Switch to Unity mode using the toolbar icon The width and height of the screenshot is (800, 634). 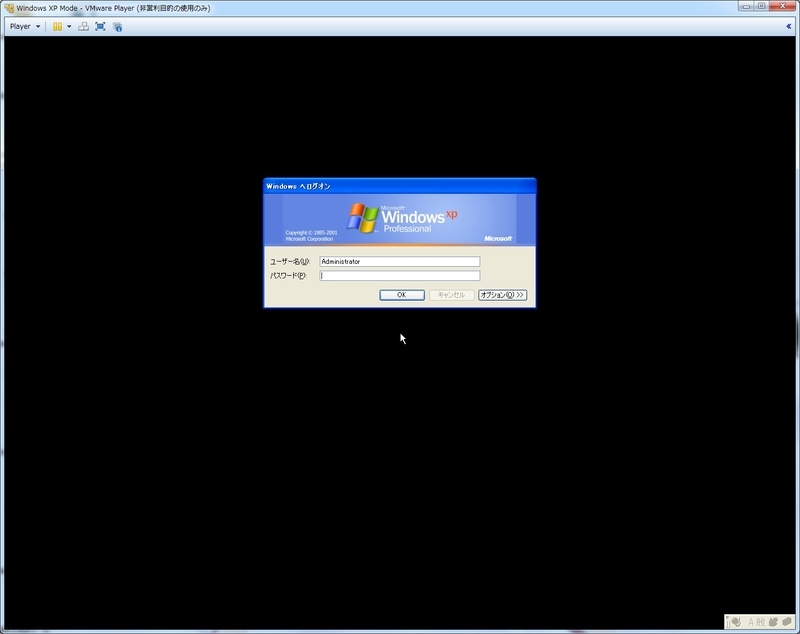[x=117, y=27]
